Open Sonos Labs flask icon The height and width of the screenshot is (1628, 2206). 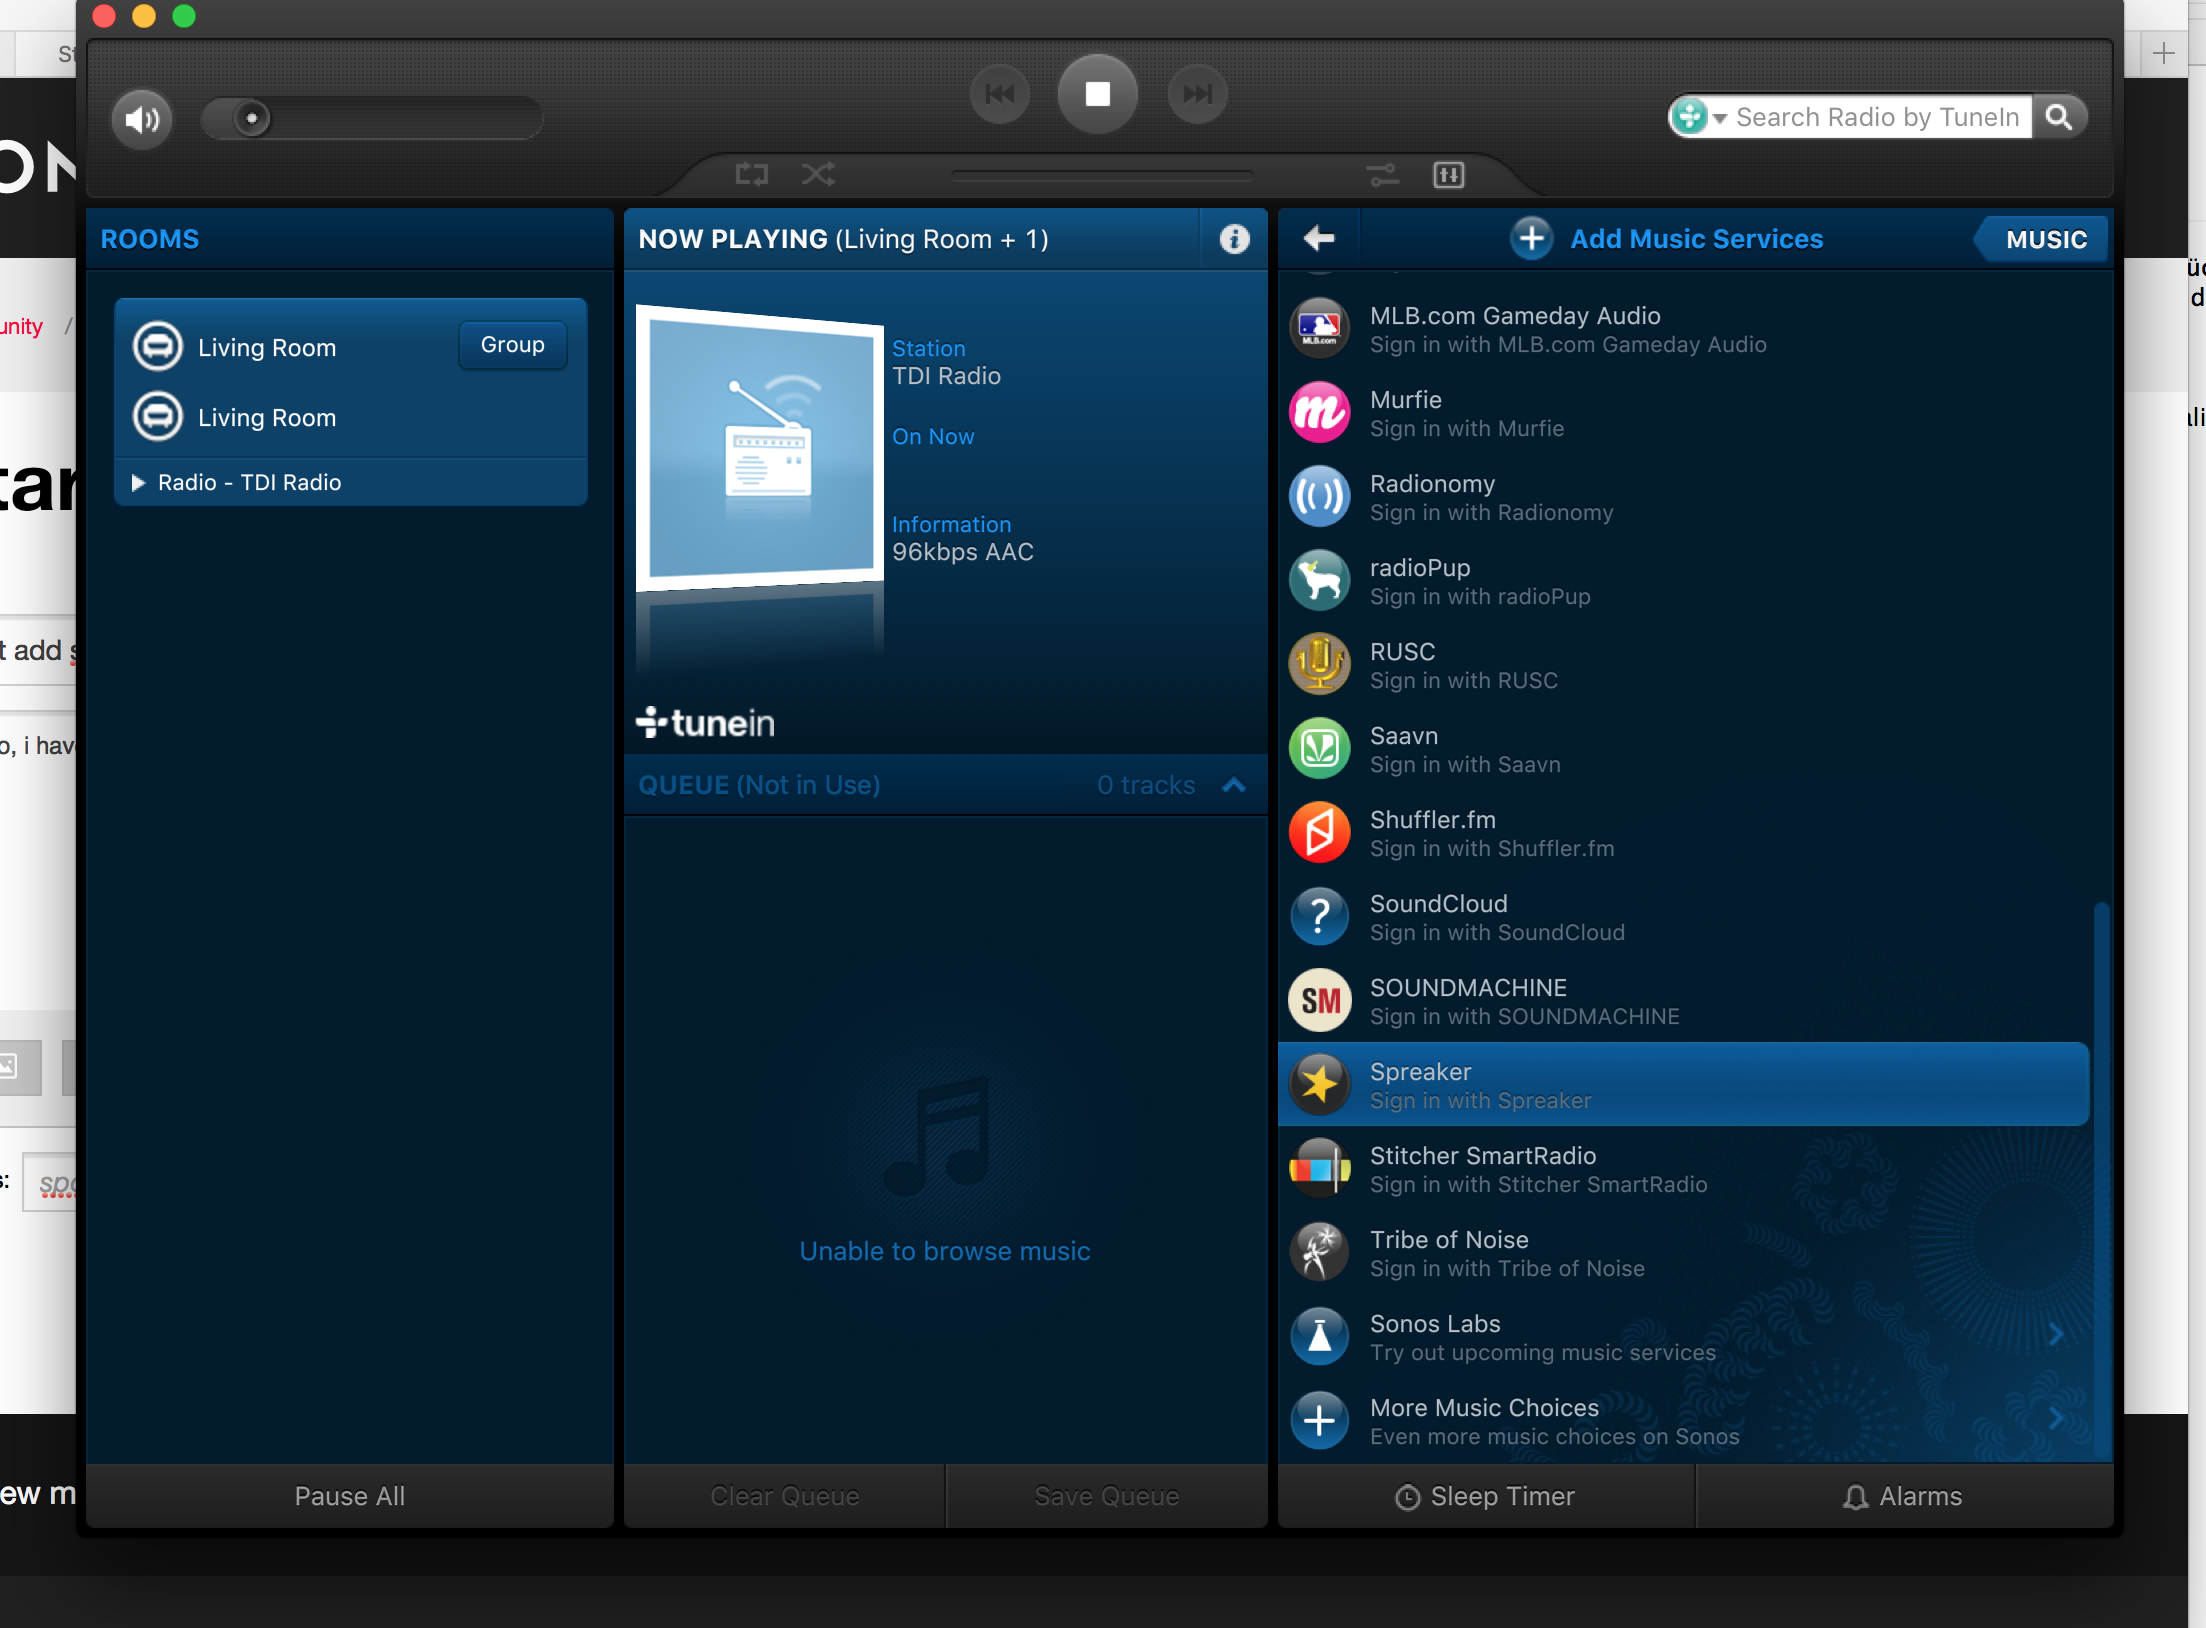1319,1336
